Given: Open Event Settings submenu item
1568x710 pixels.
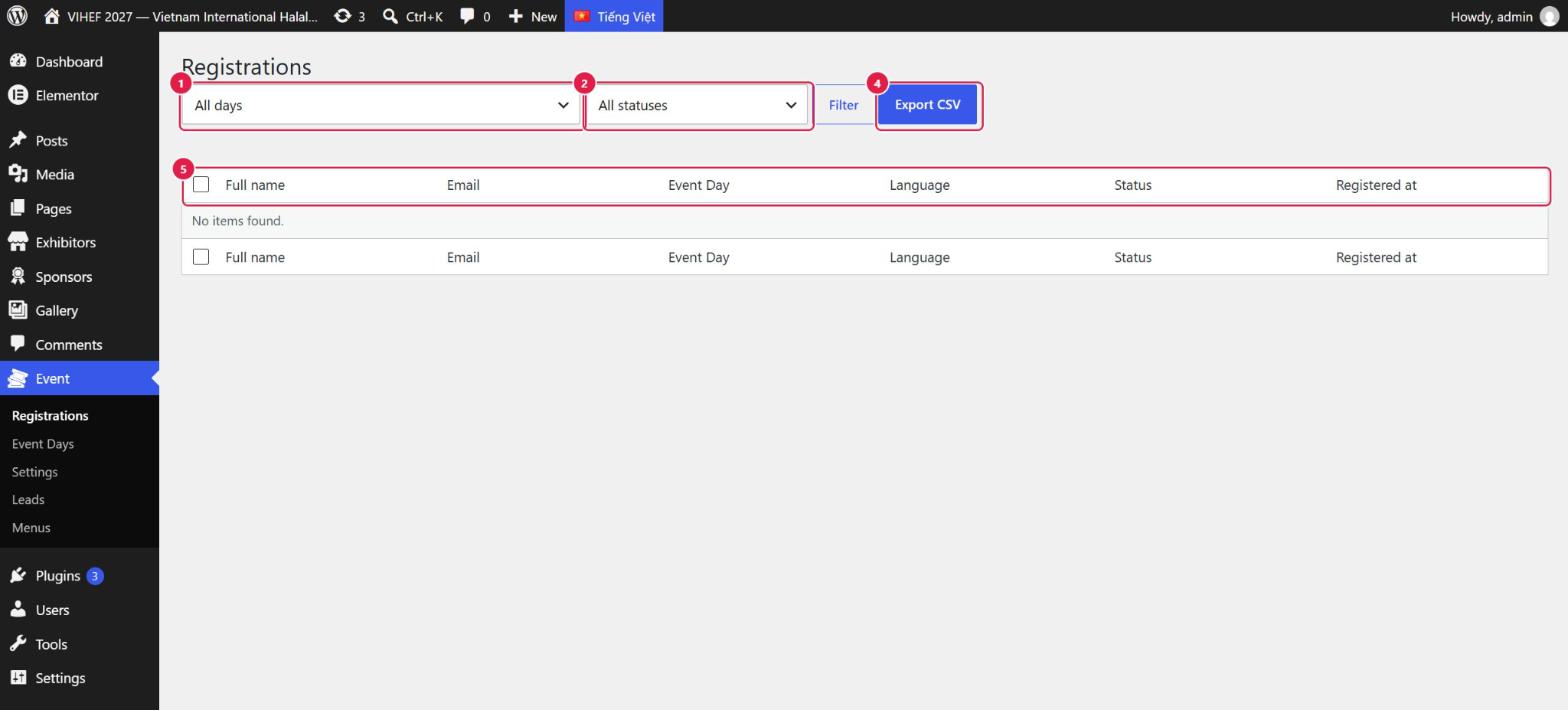Looking at the screenshot, I should click(x=35, y=471).
